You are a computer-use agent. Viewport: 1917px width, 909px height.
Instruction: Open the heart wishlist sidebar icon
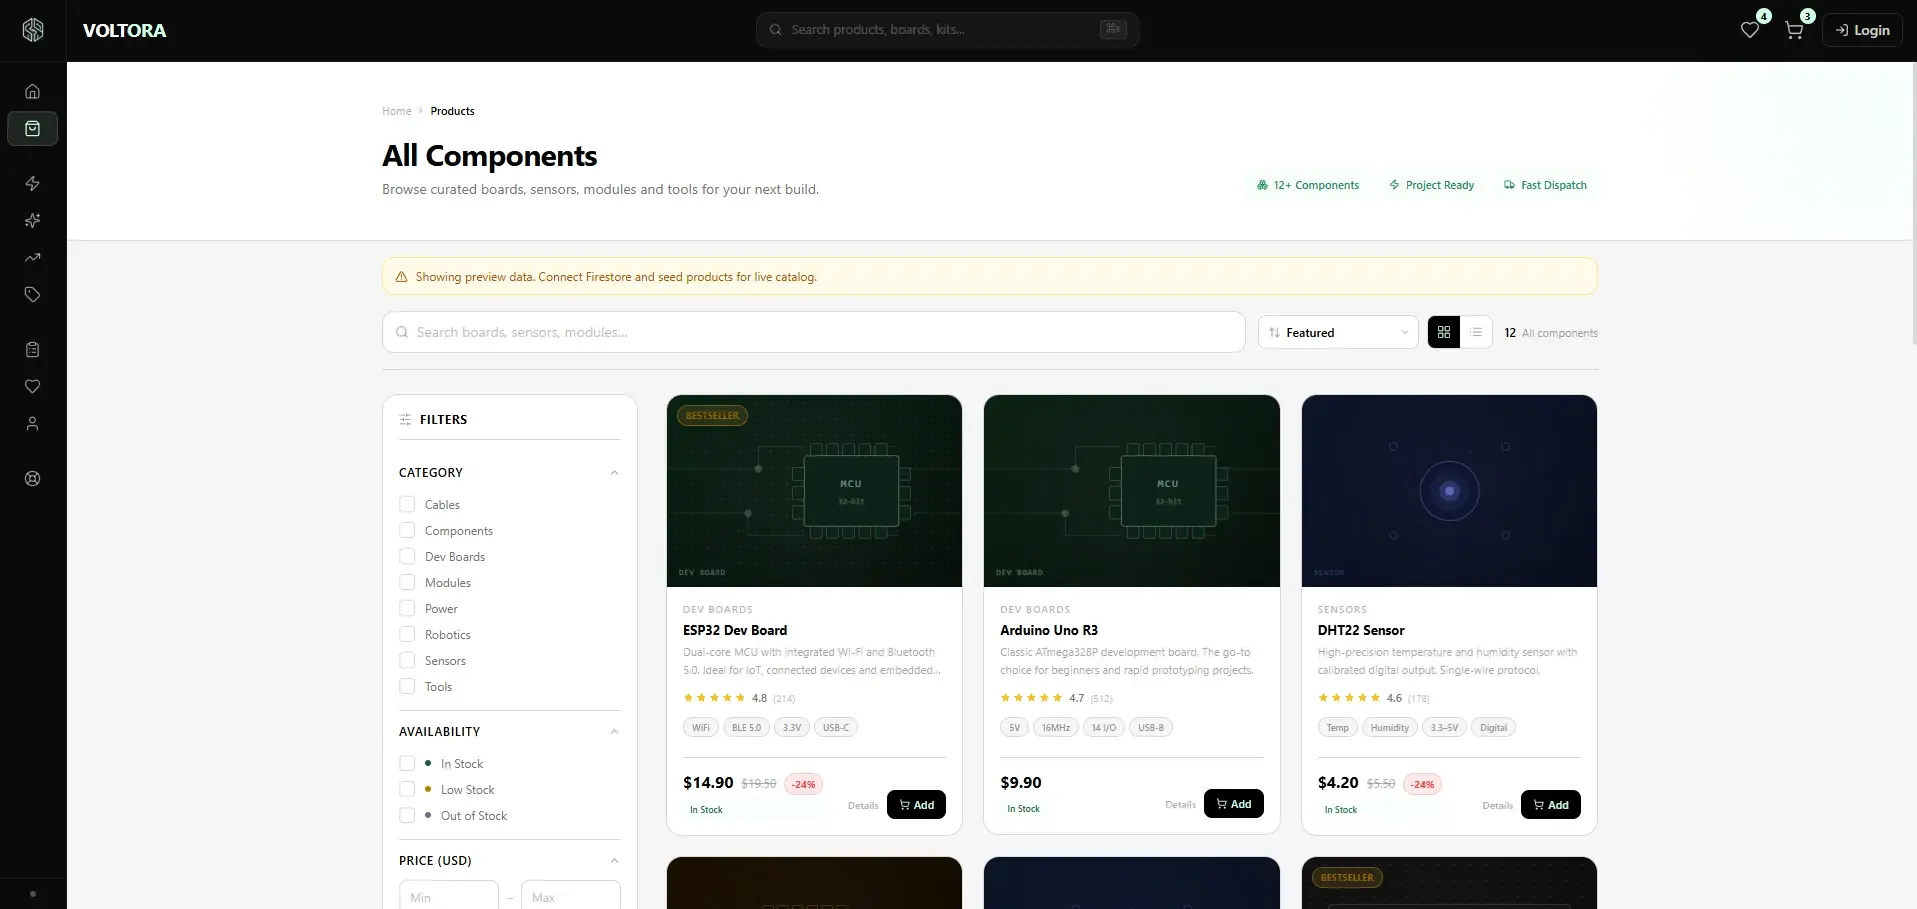(x=33, y=386)
